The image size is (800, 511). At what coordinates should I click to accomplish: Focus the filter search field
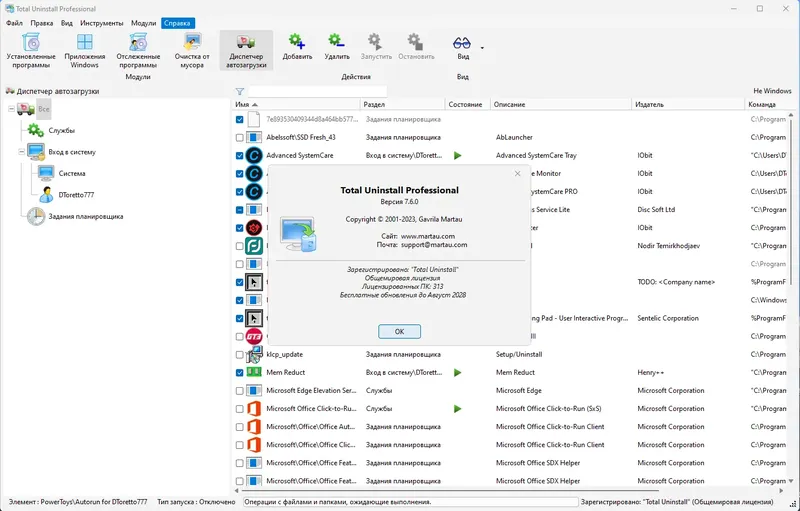click(317, 92)
